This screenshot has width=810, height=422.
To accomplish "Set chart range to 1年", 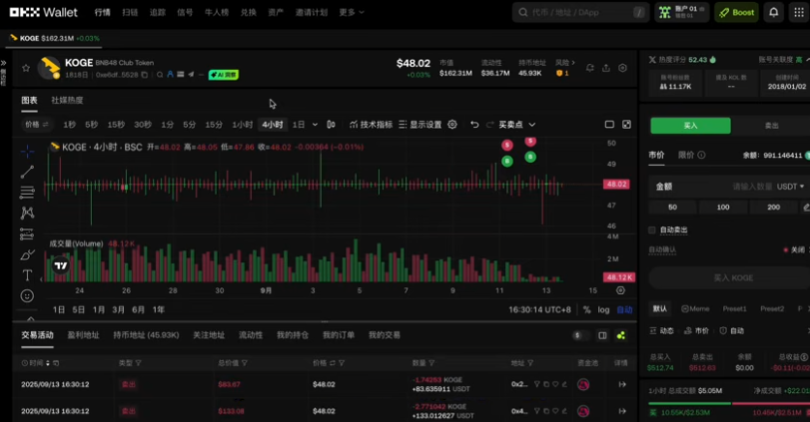I will (158, 310).
